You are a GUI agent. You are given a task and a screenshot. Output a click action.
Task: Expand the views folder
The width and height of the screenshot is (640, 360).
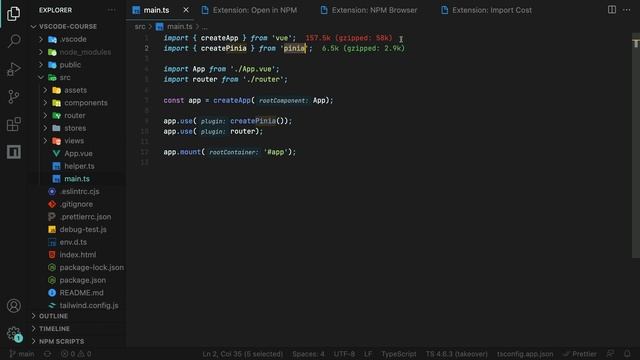(x=45, y=141)
